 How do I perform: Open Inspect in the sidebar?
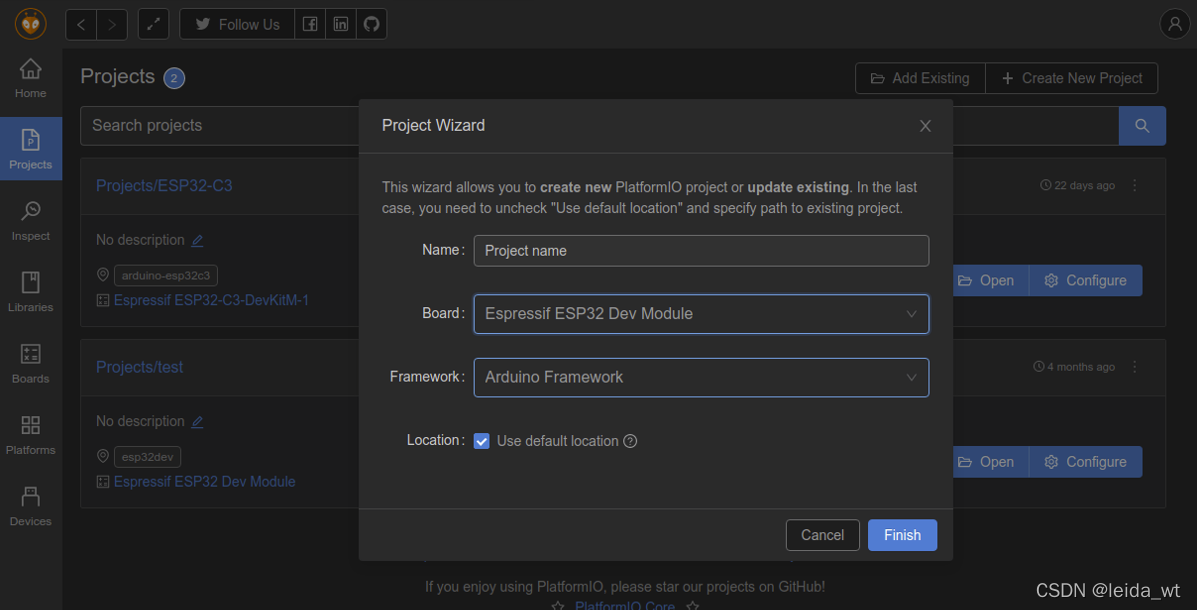31,221
